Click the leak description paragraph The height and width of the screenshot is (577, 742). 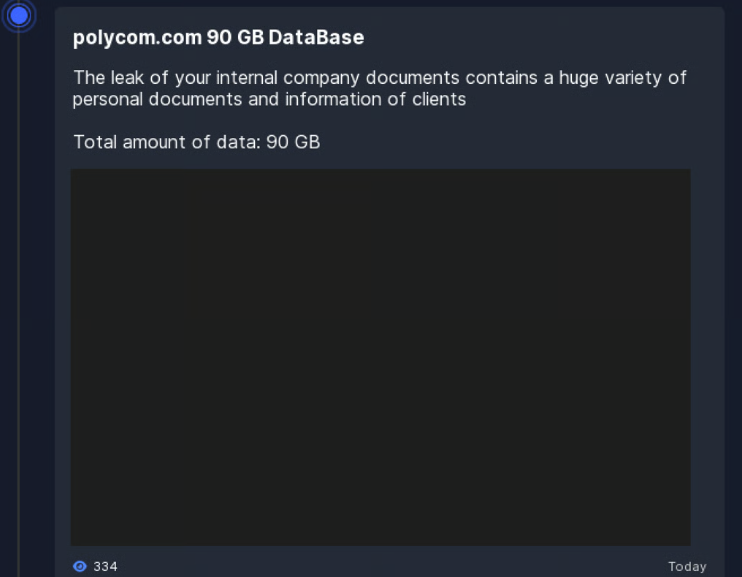pyautogui.click(x=379, y=88)
